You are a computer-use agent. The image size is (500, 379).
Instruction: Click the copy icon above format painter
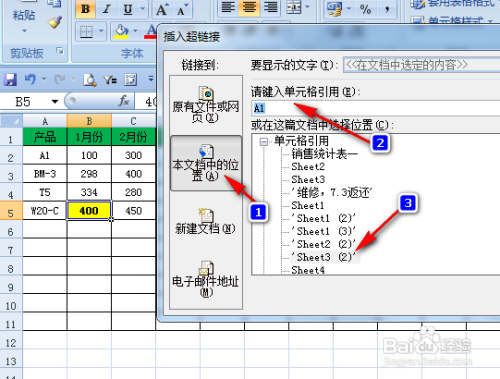tap(54, 3)
